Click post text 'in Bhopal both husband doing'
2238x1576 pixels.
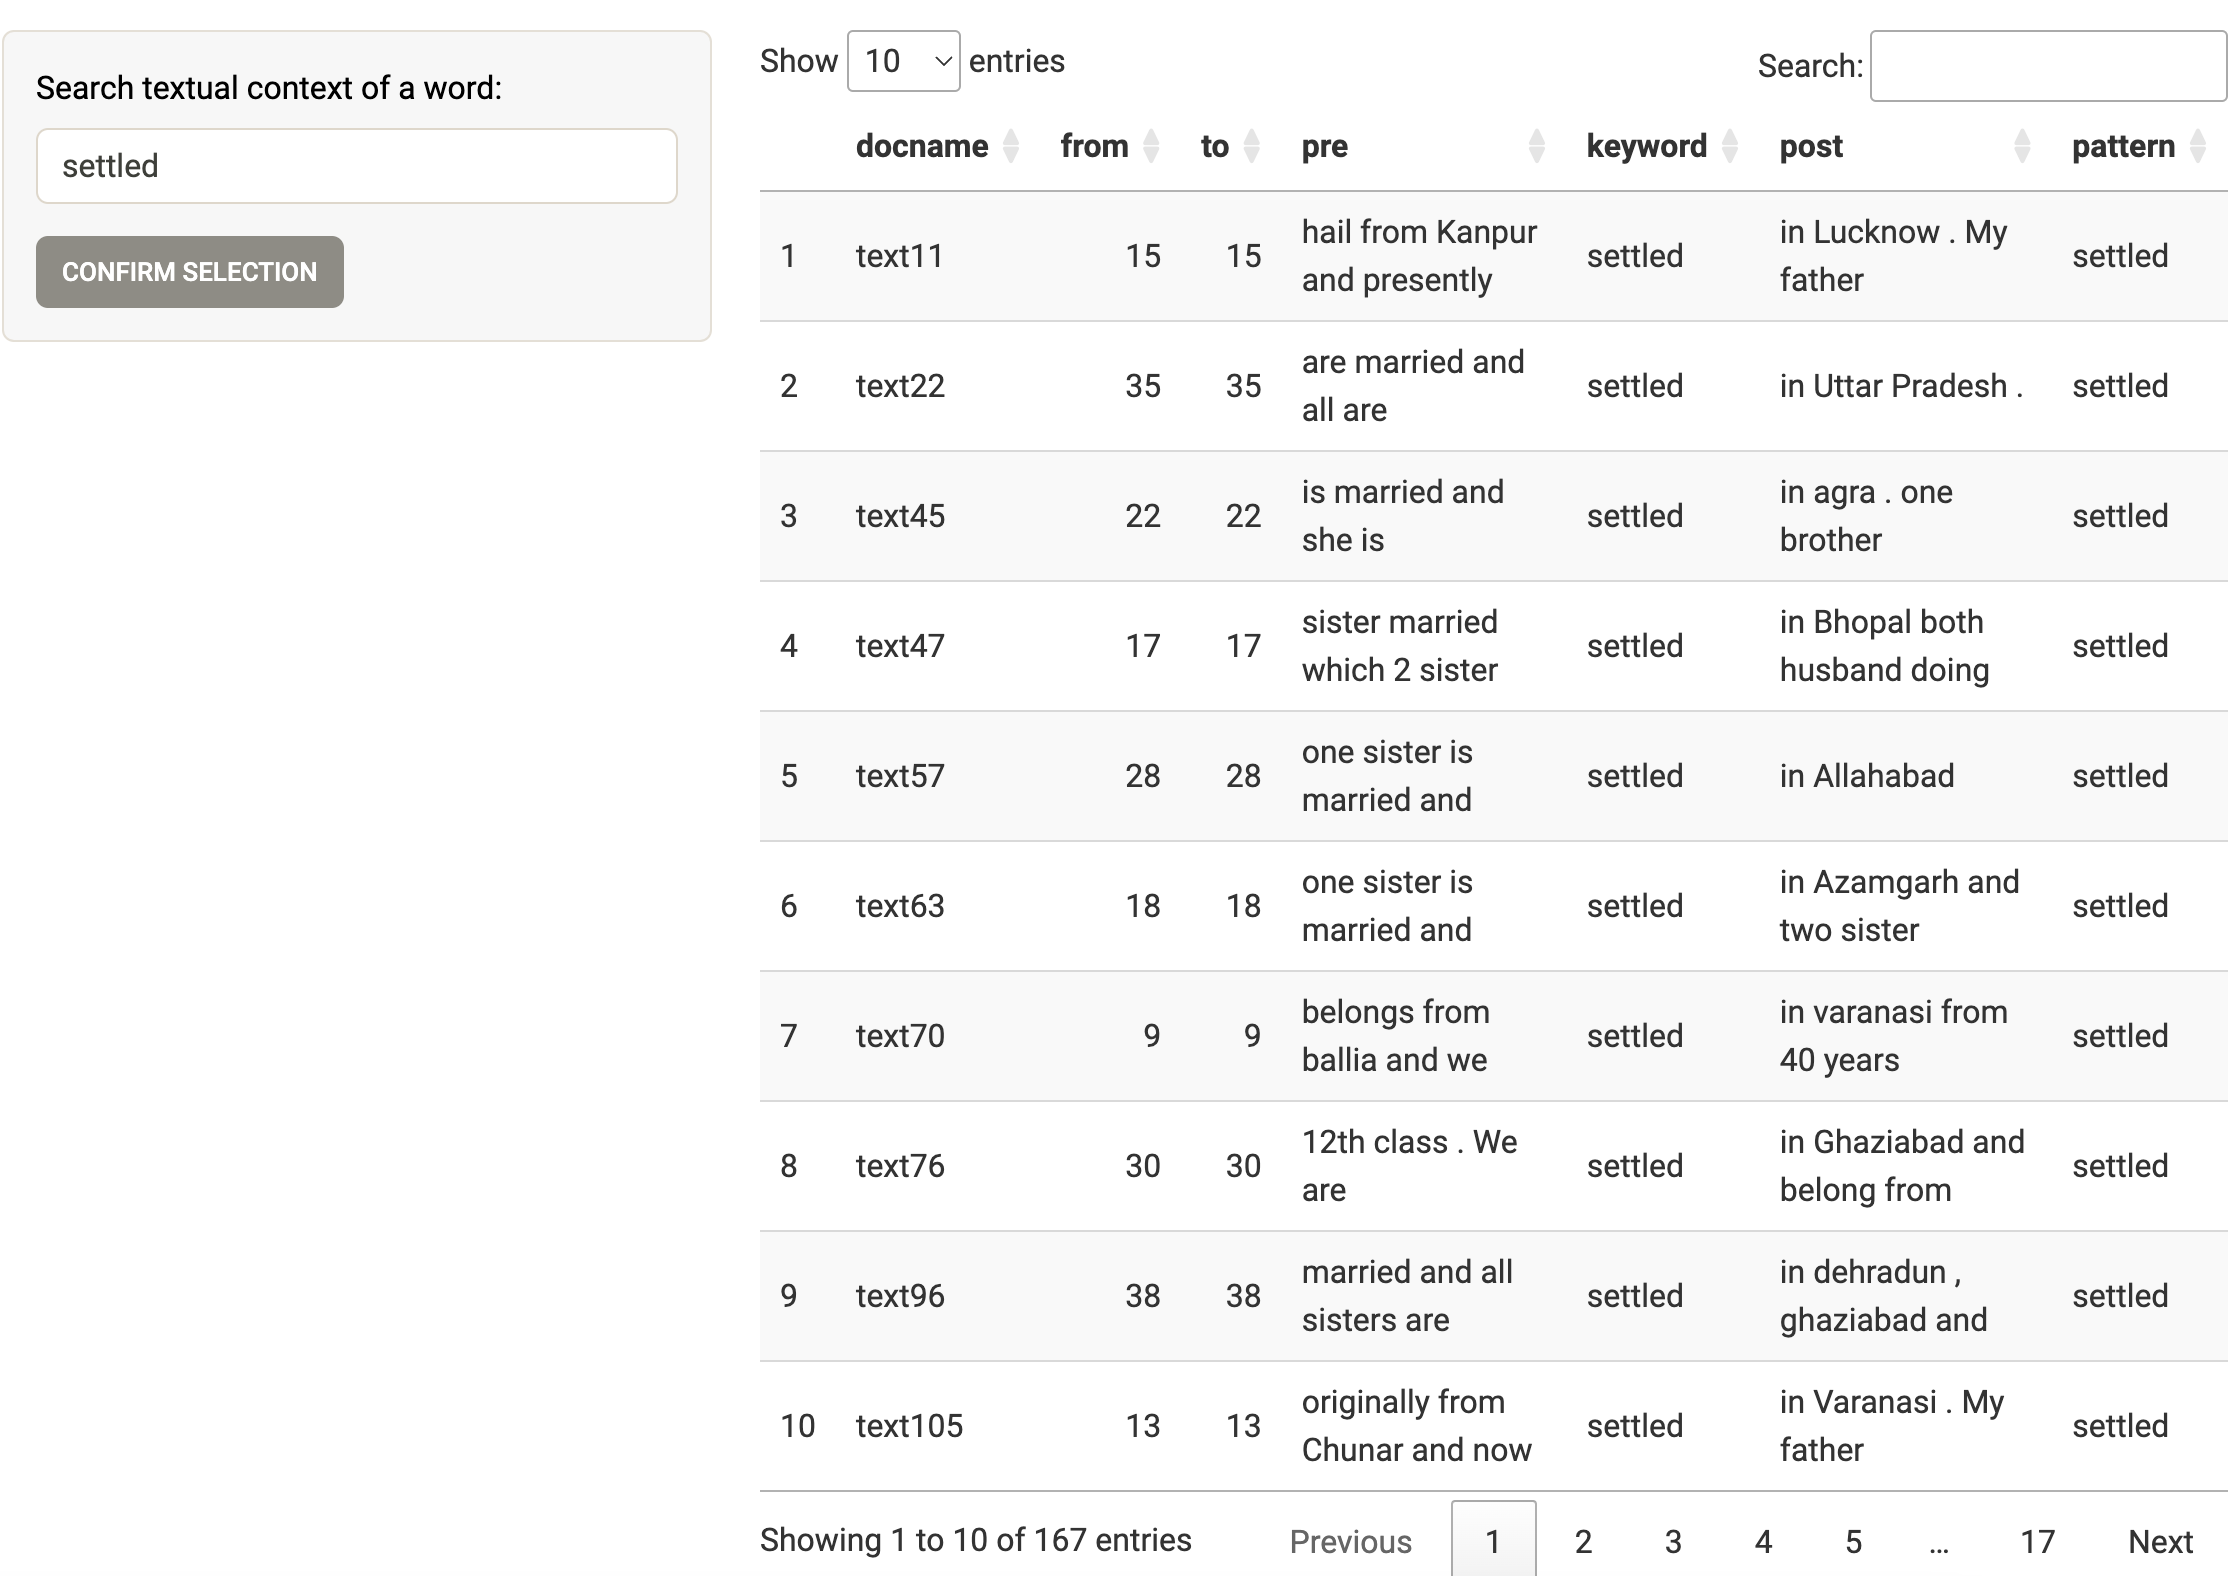1885,646
